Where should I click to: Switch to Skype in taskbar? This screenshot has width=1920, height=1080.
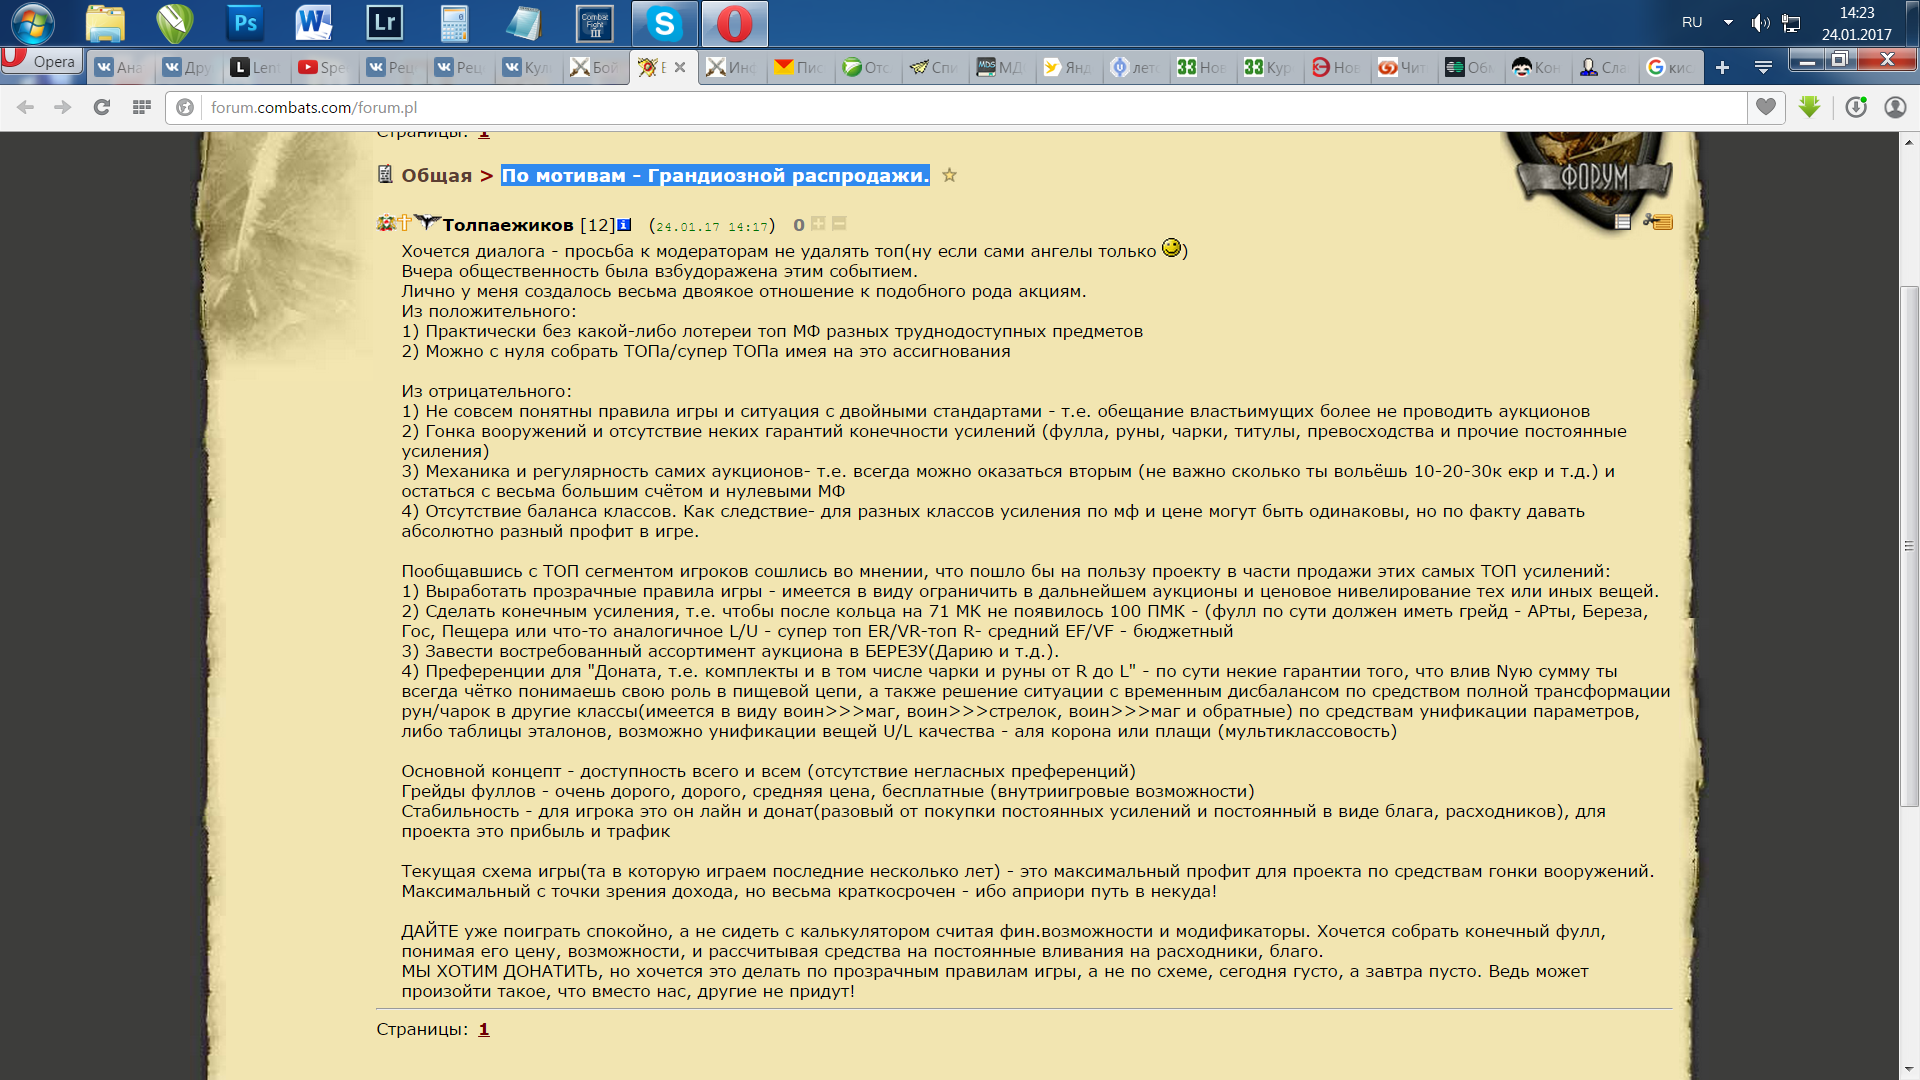(664, 23)
